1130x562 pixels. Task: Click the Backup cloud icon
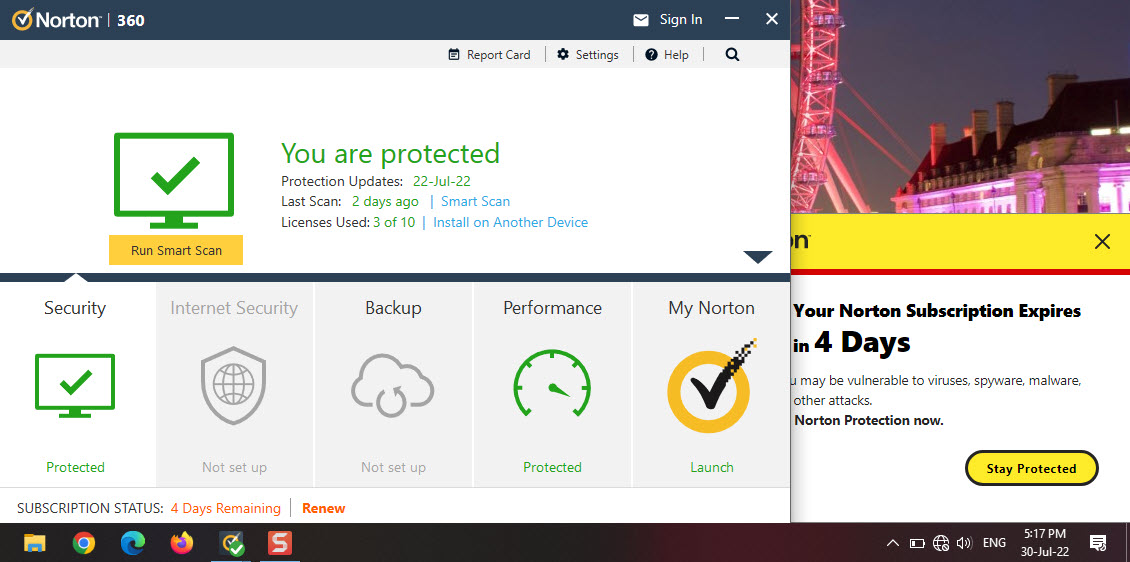click(393, 385)
